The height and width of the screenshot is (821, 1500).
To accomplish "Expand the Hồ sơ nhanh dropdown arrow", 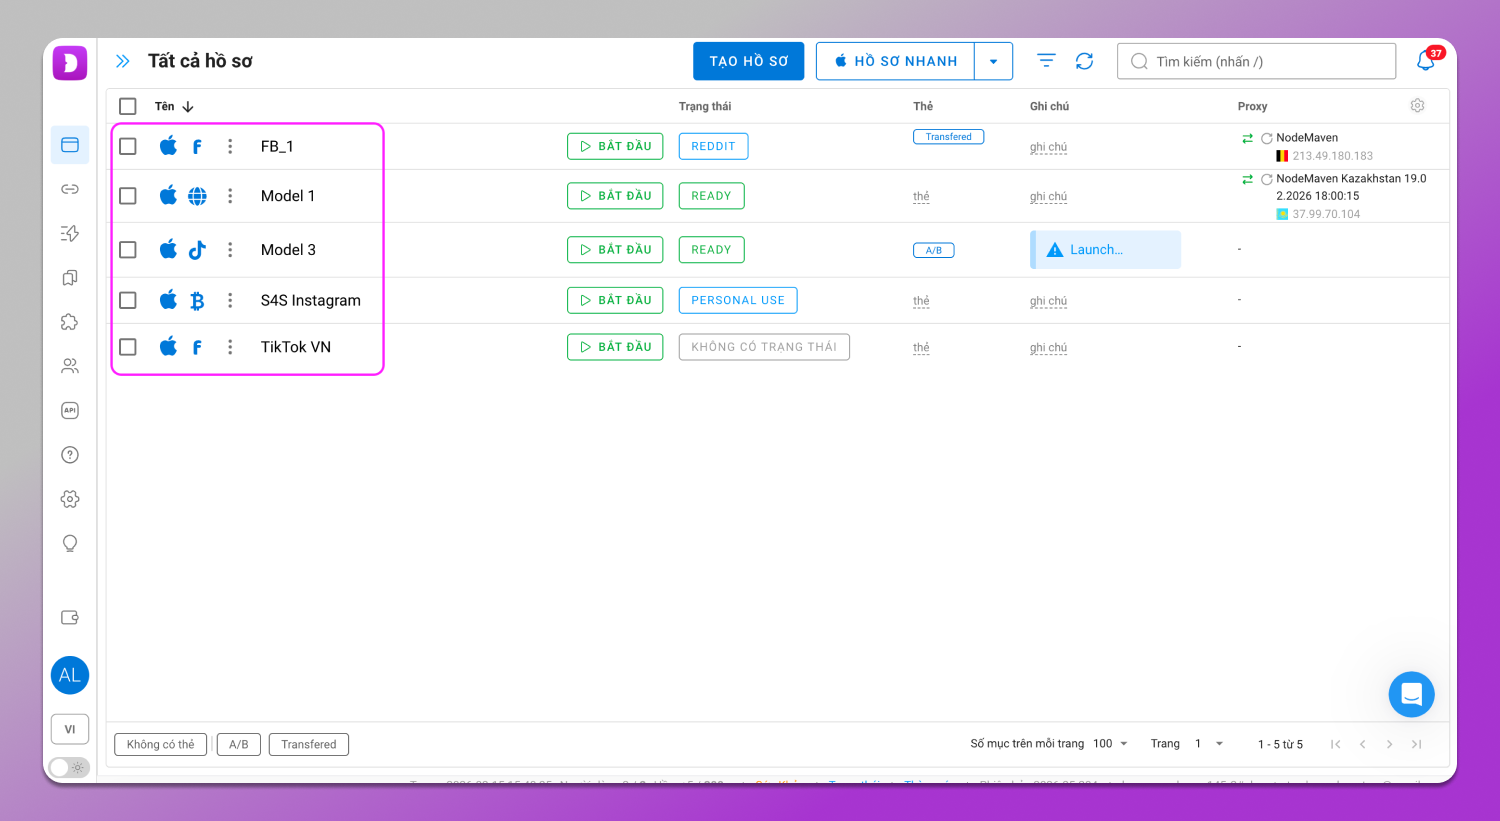I will (x=993, y=61).
